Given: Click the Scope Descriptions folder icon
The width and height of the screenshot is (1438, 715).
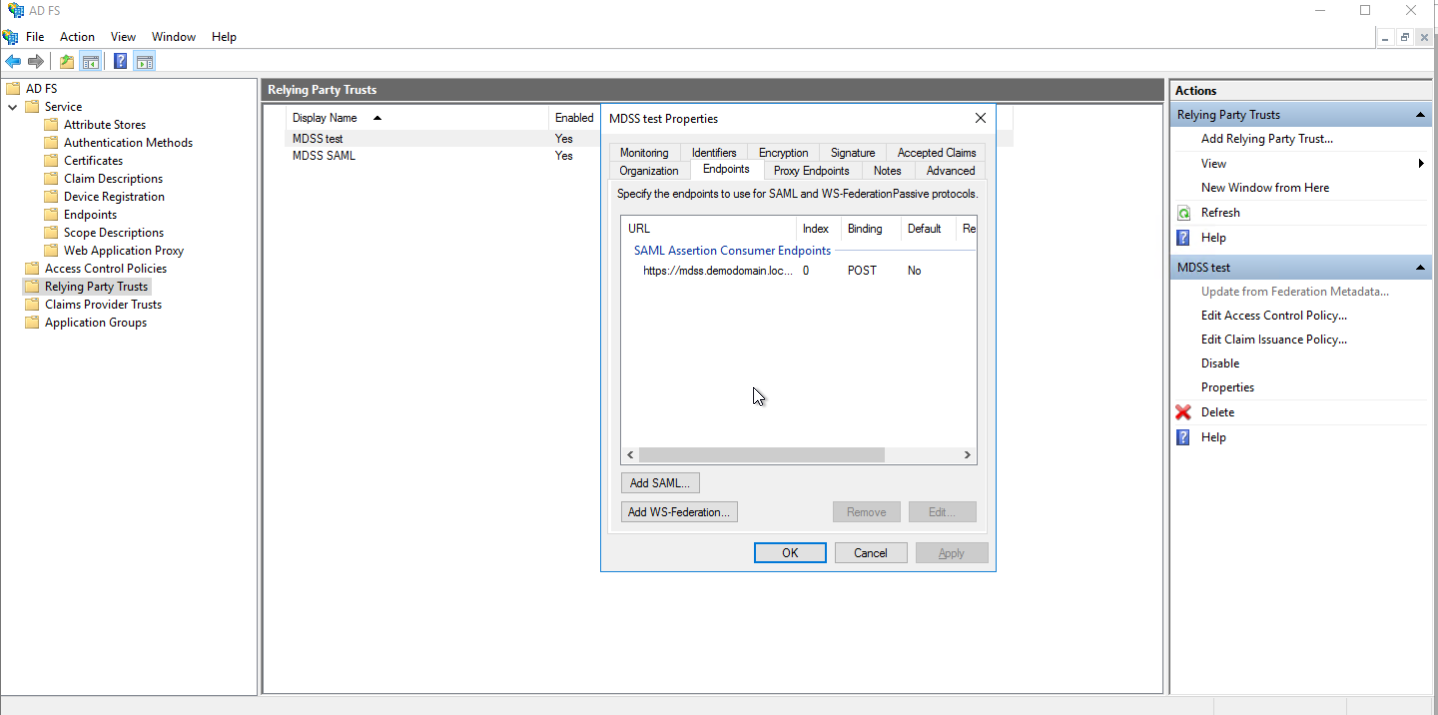Looking at the screenshot, I should [51, 232].
